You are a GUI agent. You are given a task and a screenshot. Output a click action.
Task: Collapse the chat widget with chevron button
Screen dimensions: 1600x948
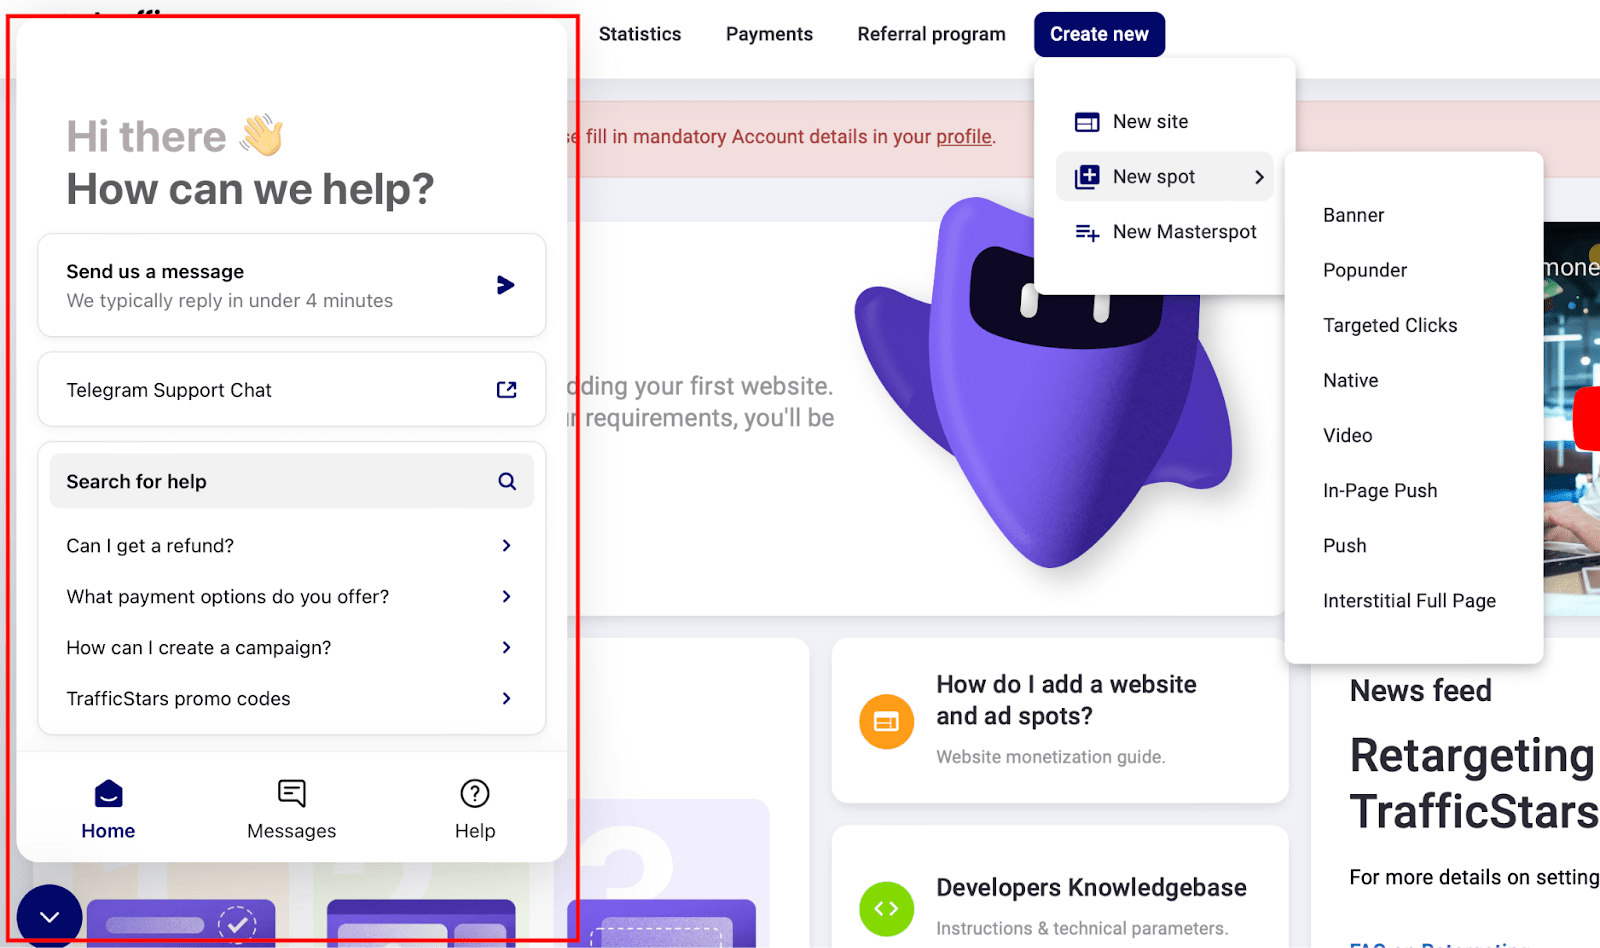coord(49,916)
